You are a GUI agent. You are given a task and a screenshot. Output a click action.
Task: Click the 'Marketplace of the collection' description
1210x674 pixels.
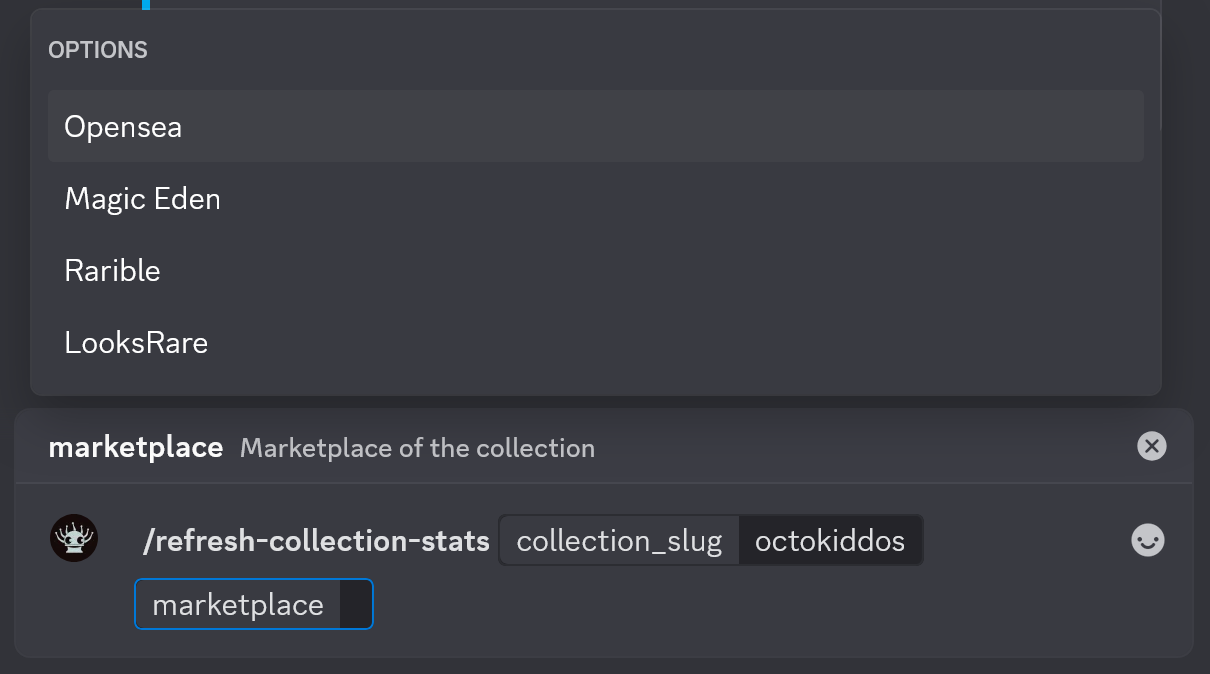click(x=417, y=448)
